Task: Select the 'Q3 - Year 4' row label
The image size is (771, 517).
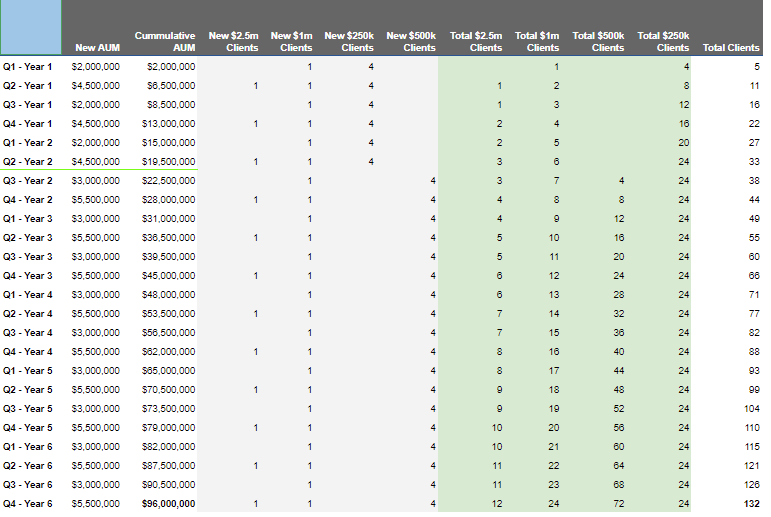Action: (28, 333)
